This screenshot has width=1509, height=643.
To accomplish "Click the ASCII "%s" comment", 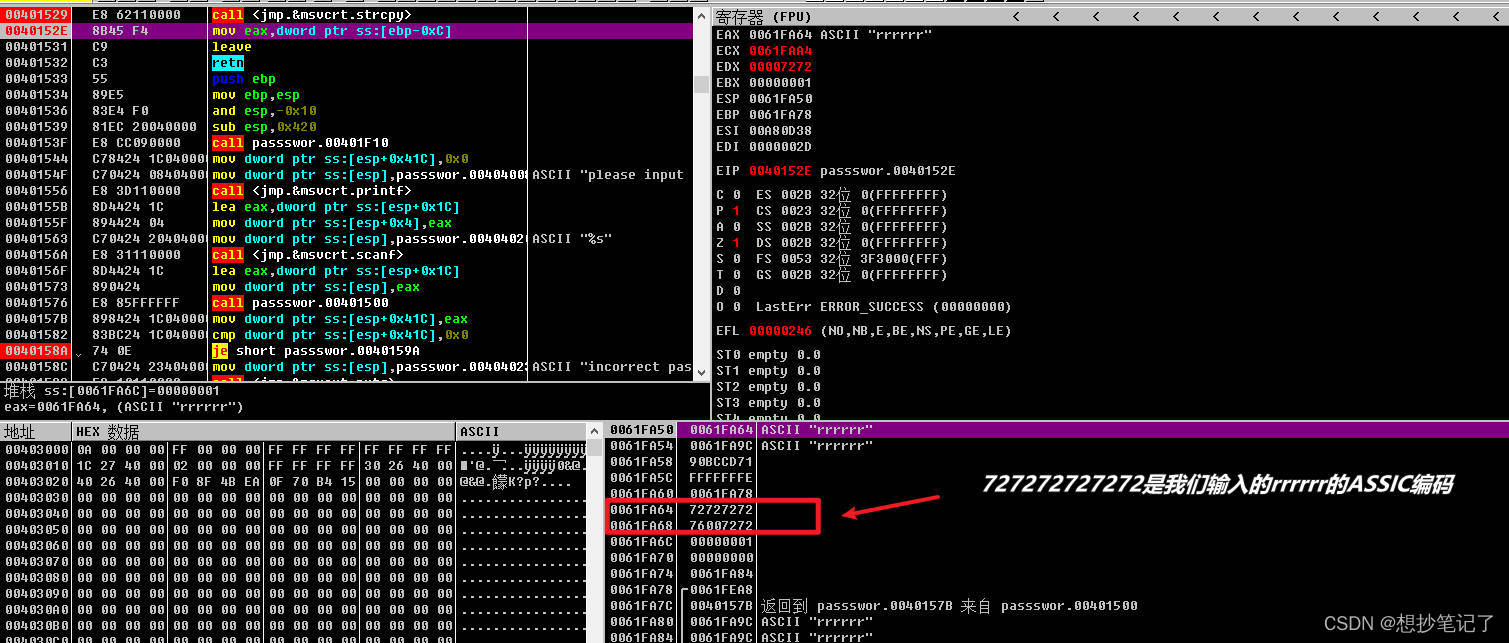I will tap(572, 239).
